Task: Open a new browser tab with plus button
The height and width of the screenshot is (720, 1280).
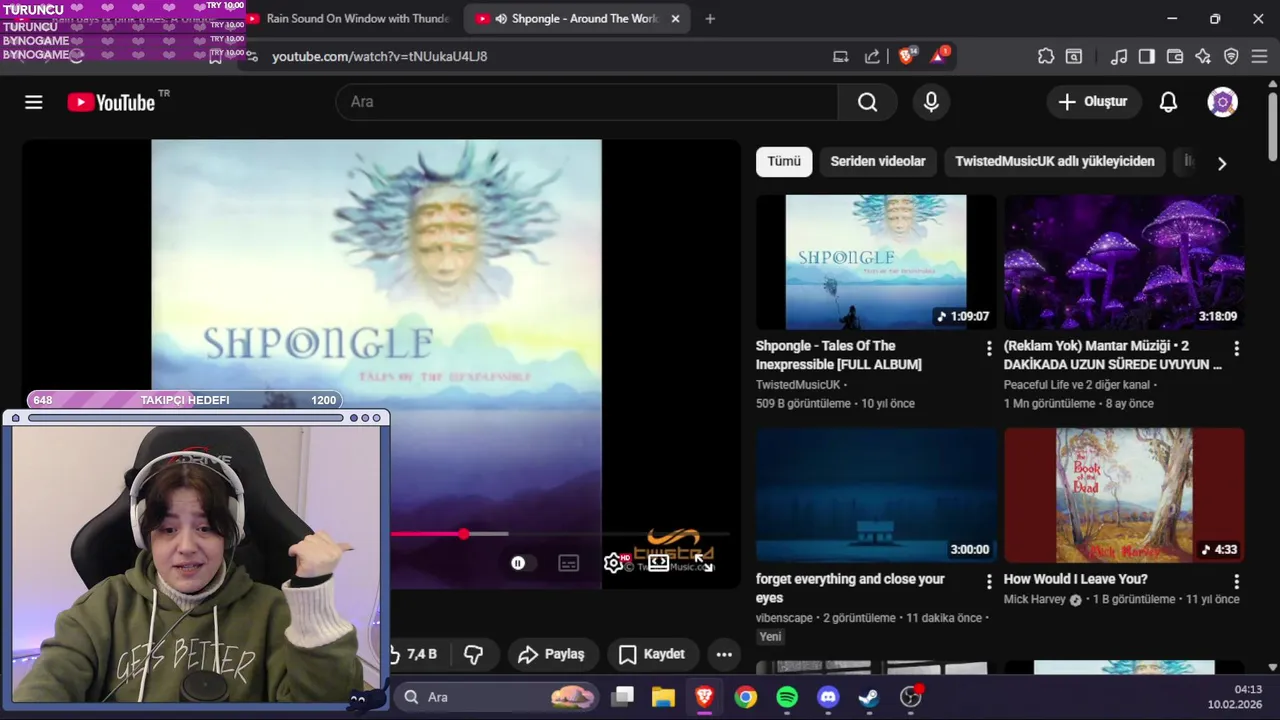Action: [710, 19]
